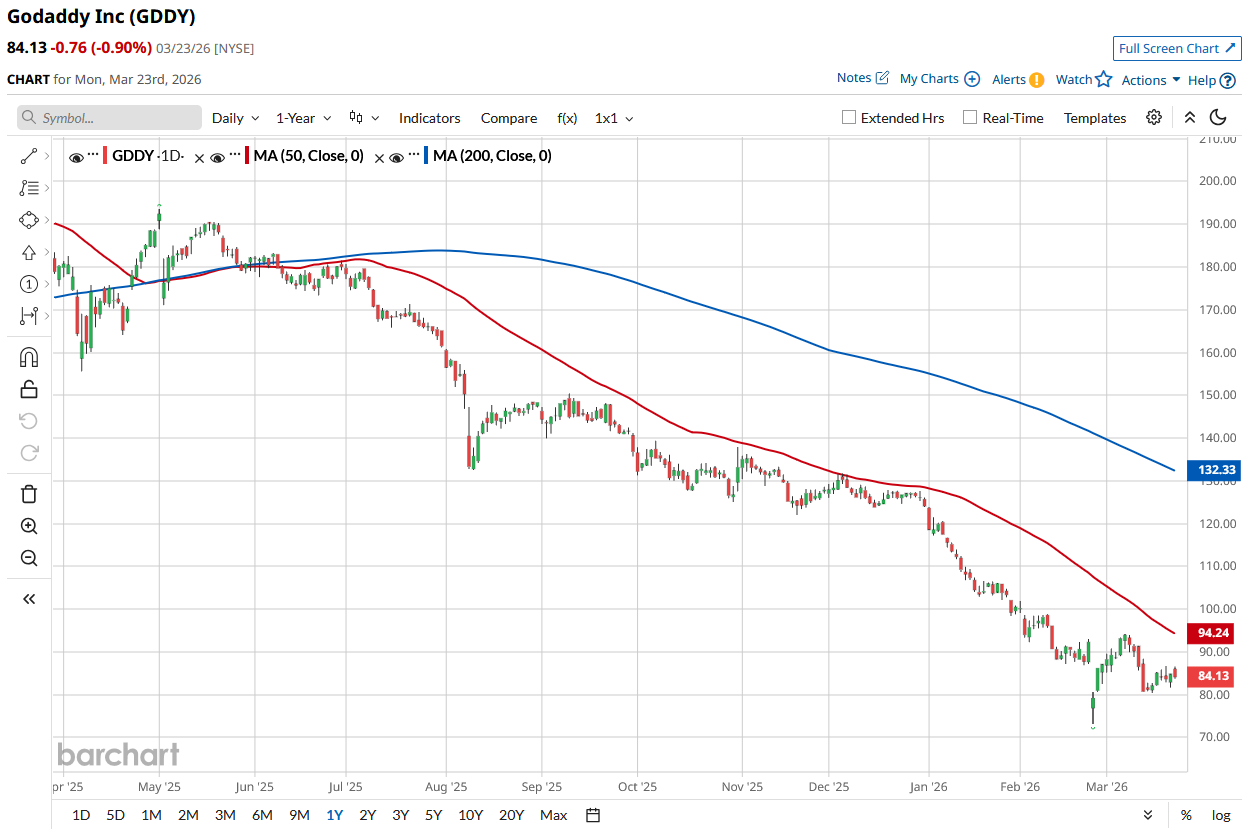Select the Max range tab

(554, 815)
